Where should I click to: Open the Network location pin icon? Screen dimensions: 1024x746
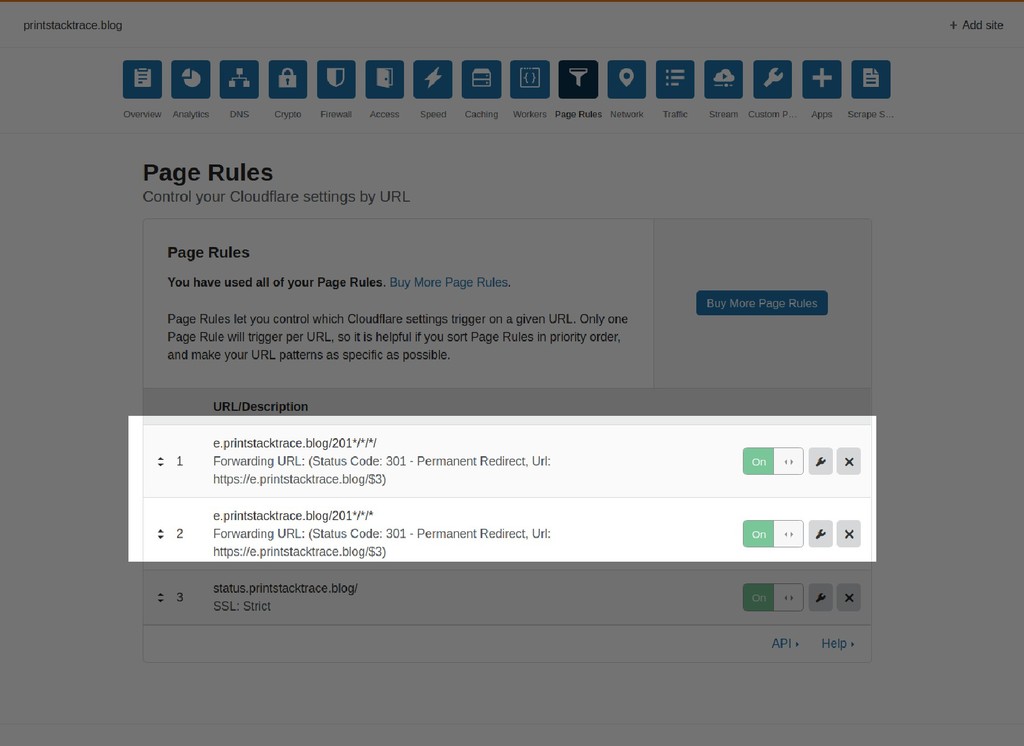(x=626, y=79)
